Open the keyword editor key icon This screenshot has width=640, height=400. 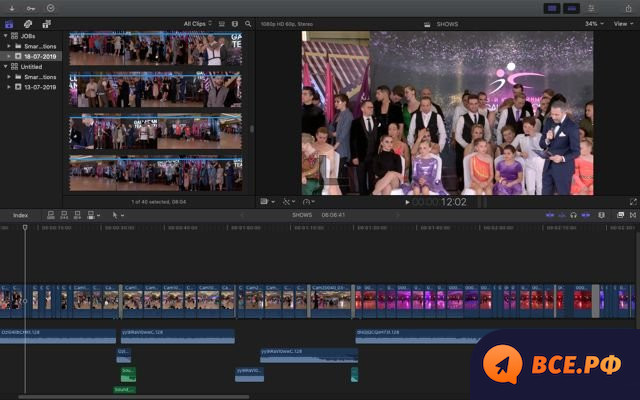[x=30, y=8]
